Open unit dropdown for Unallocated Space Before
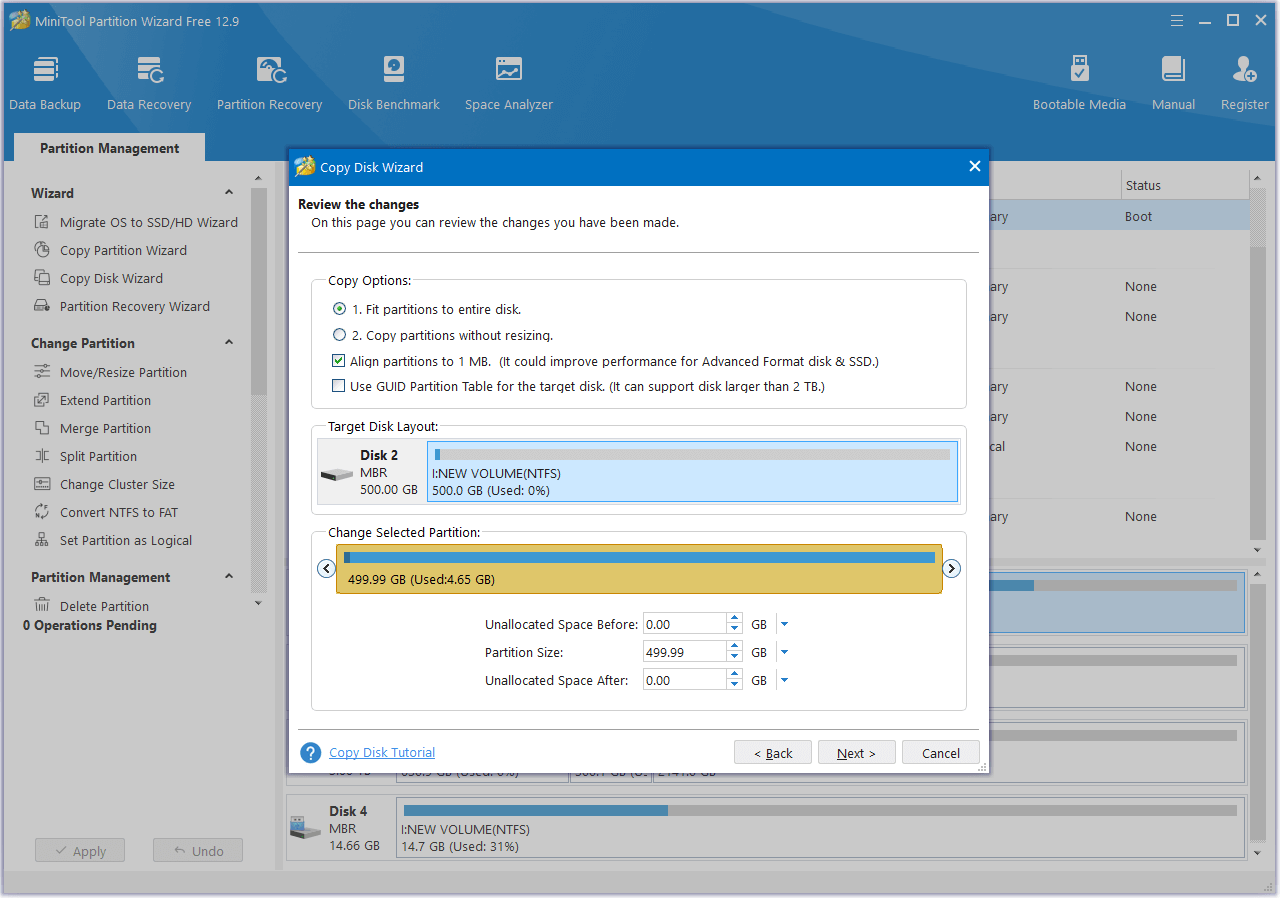The width and height of the screenshot is (1281, 899). click(784, 624)
